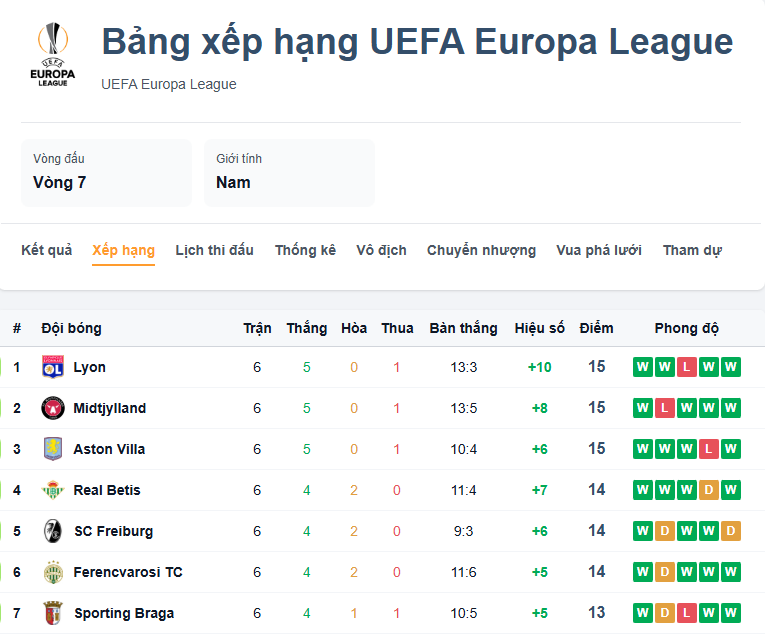Click the Real Betis club crest
This screenshot has width=765, height=637.
click(53, 490)
